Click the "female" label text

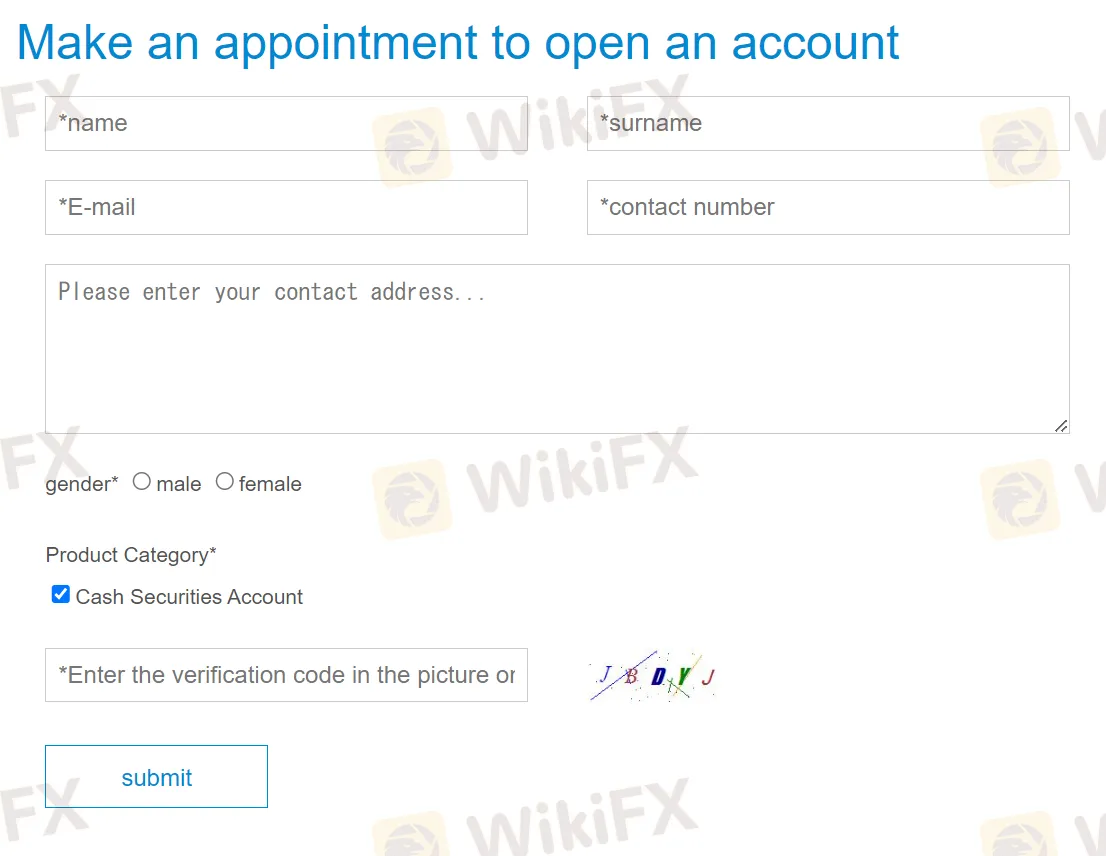tap(270, 484)
